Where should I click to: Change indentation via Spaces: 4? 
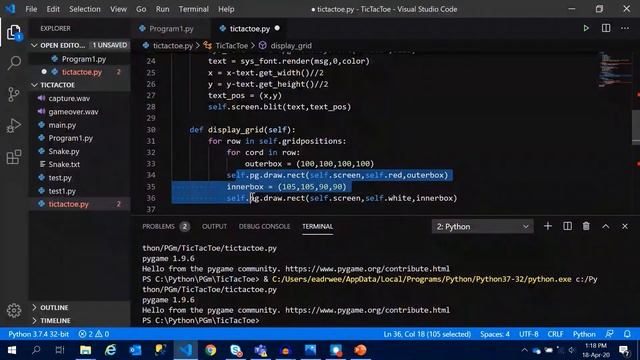pos(495,334)
